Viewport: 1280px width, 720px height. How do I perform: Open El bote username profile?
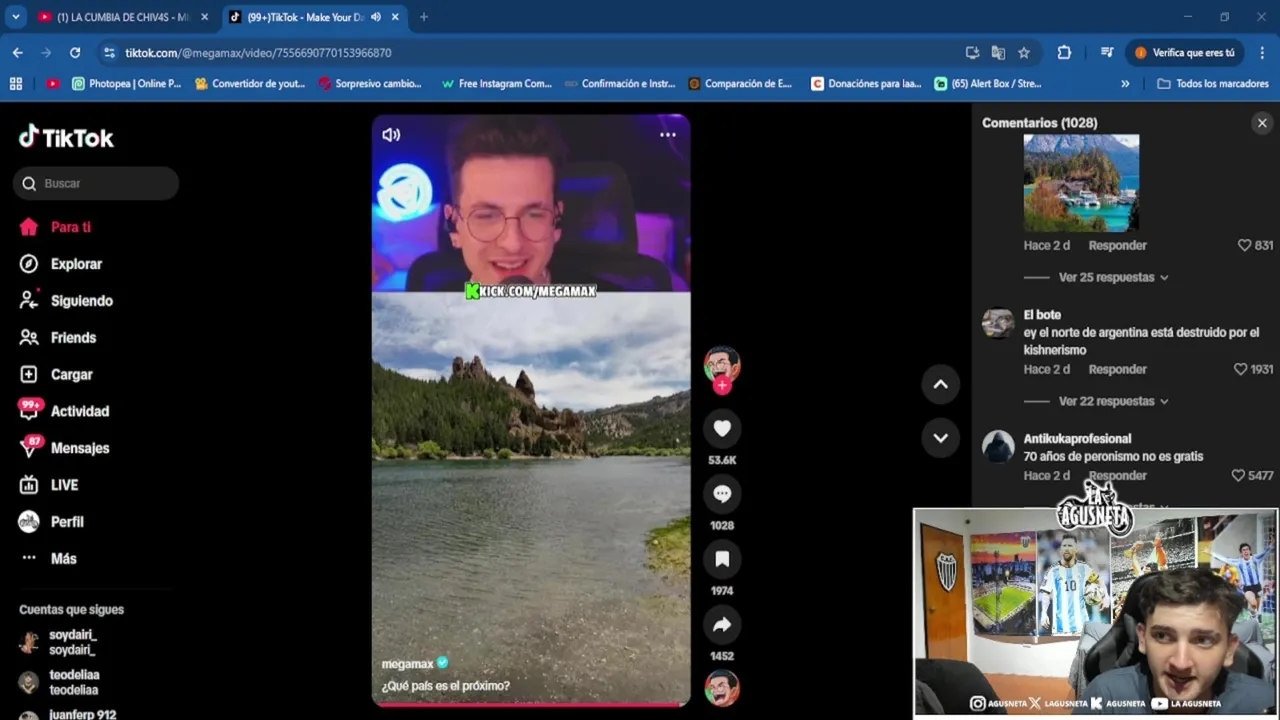[1042, 315]
